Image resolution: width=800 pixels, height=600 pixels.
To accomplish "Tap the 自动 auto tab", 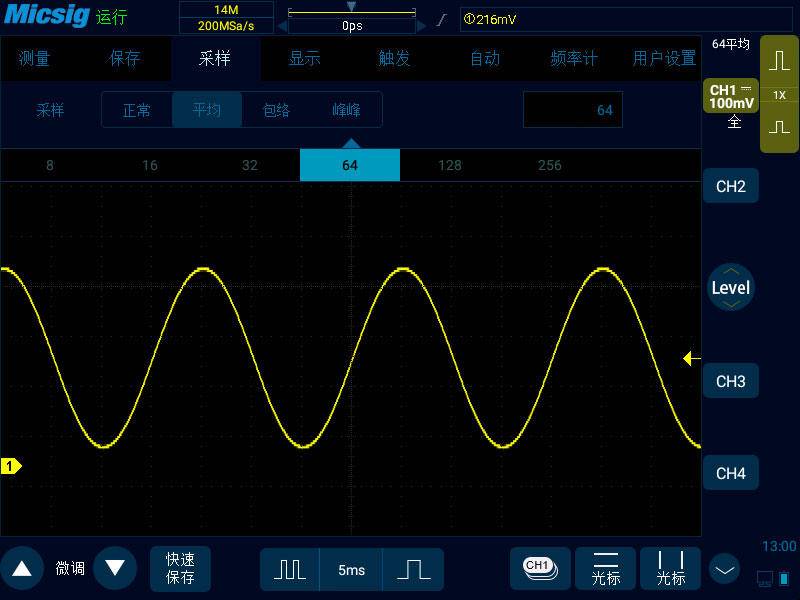I will (x=485, y=58).
